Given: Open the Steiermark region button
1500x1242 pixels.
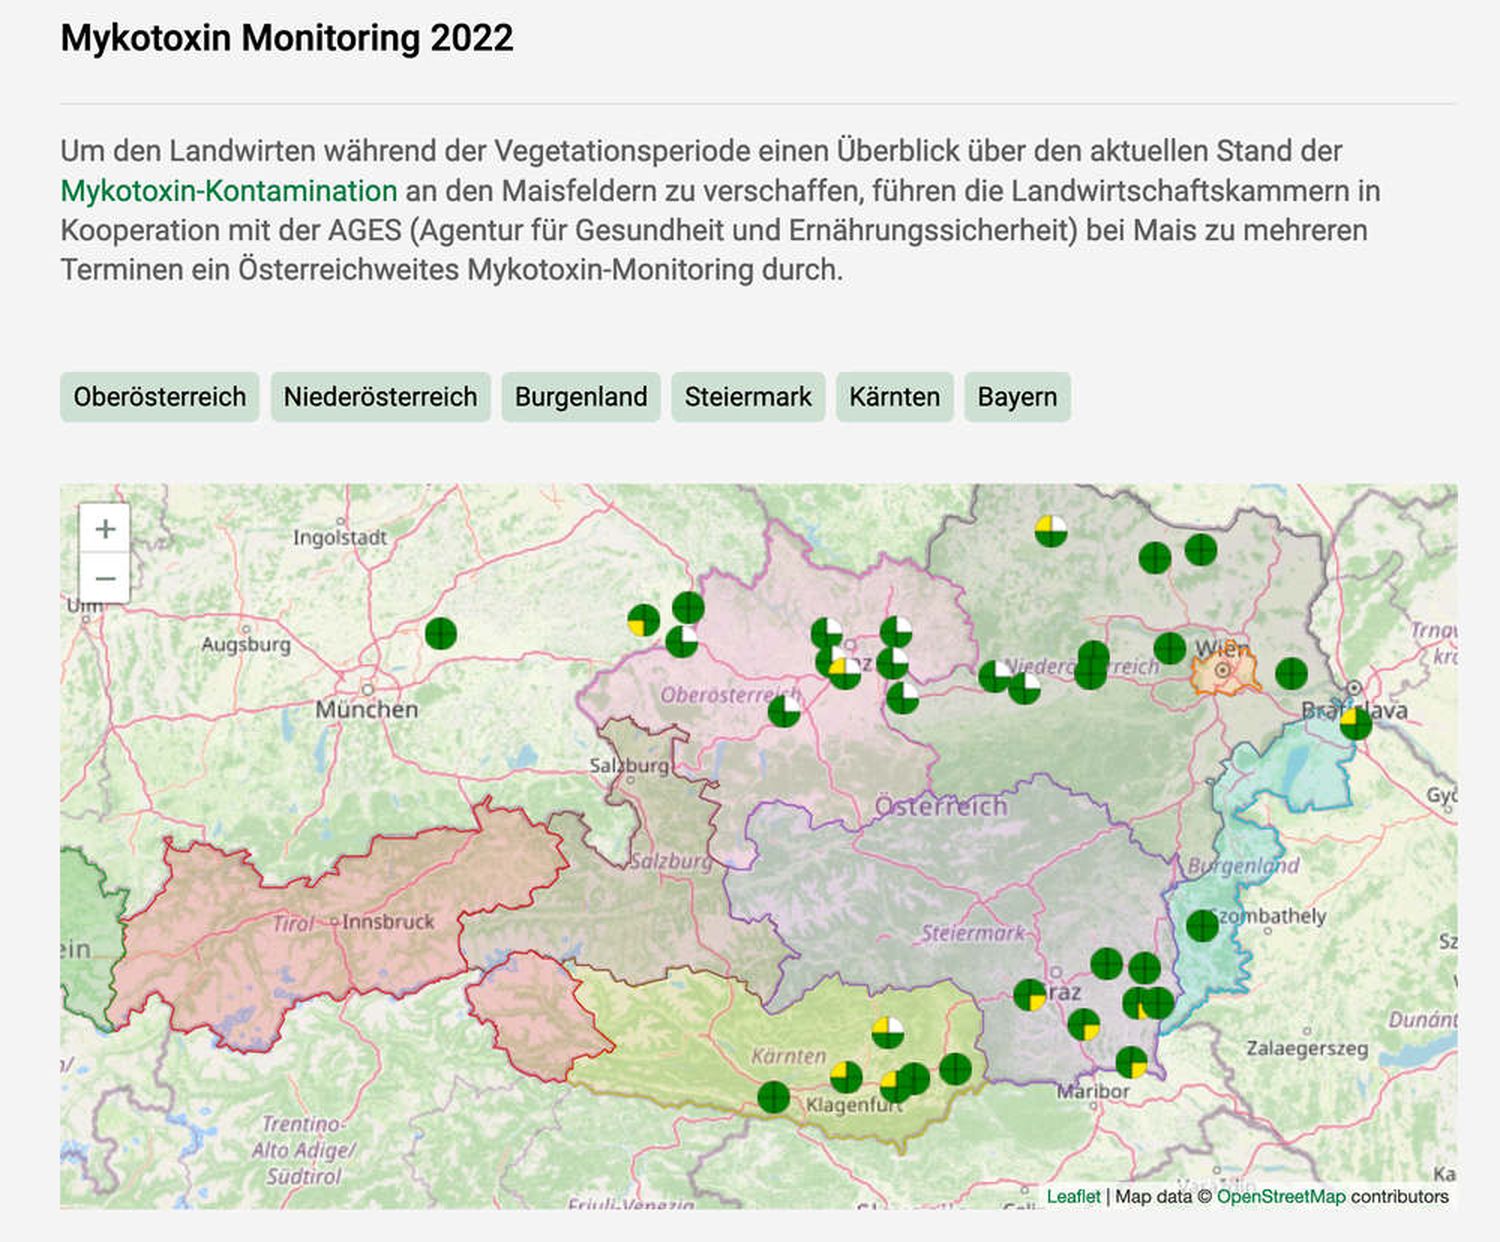Looking at the screenshot, I should (x=748, y=397).
